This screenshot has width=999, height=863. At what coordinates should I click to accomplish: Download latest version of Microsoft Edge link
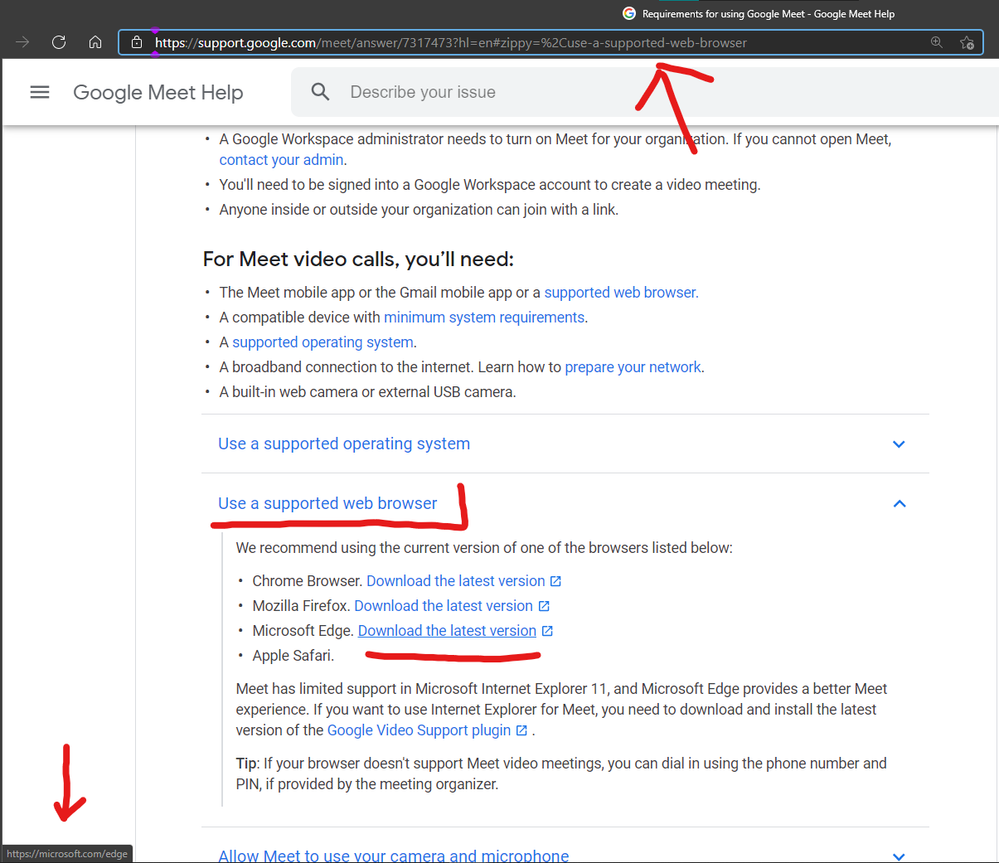tap(447, 631)
